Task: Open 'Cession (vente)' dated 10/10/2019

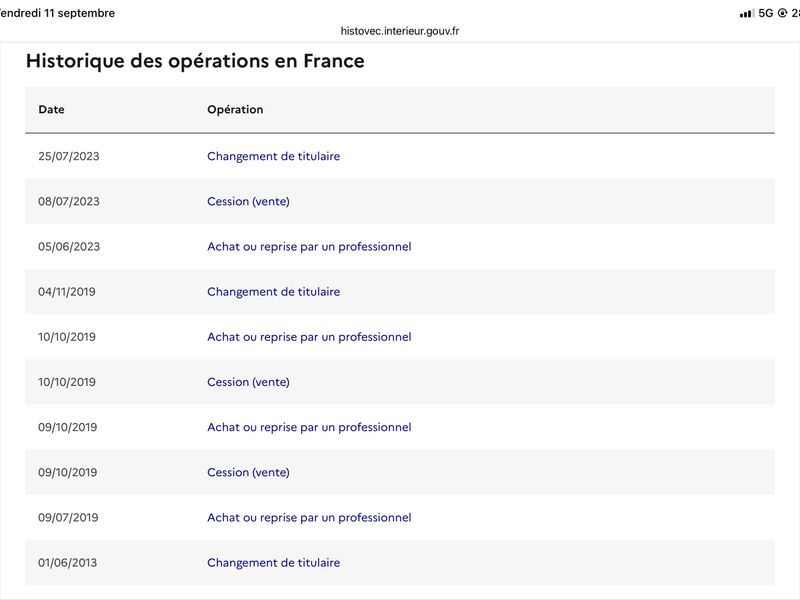Action: coord(248,382)
